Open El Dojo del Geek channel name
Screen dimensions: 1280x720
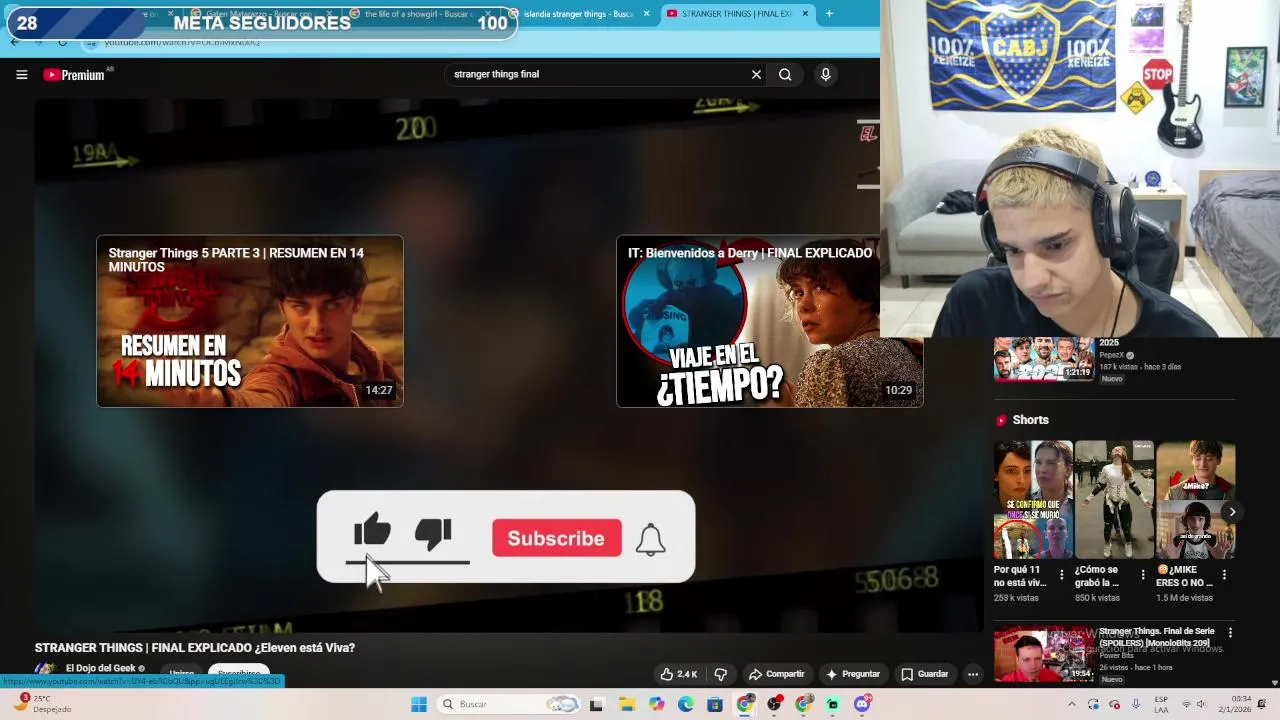(x=100, y=668)
